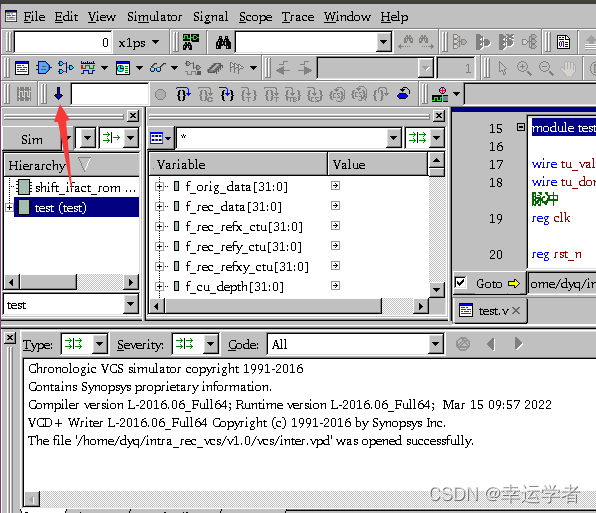
Task: Toggle the Goto checkbox
Action: (460, 283)
